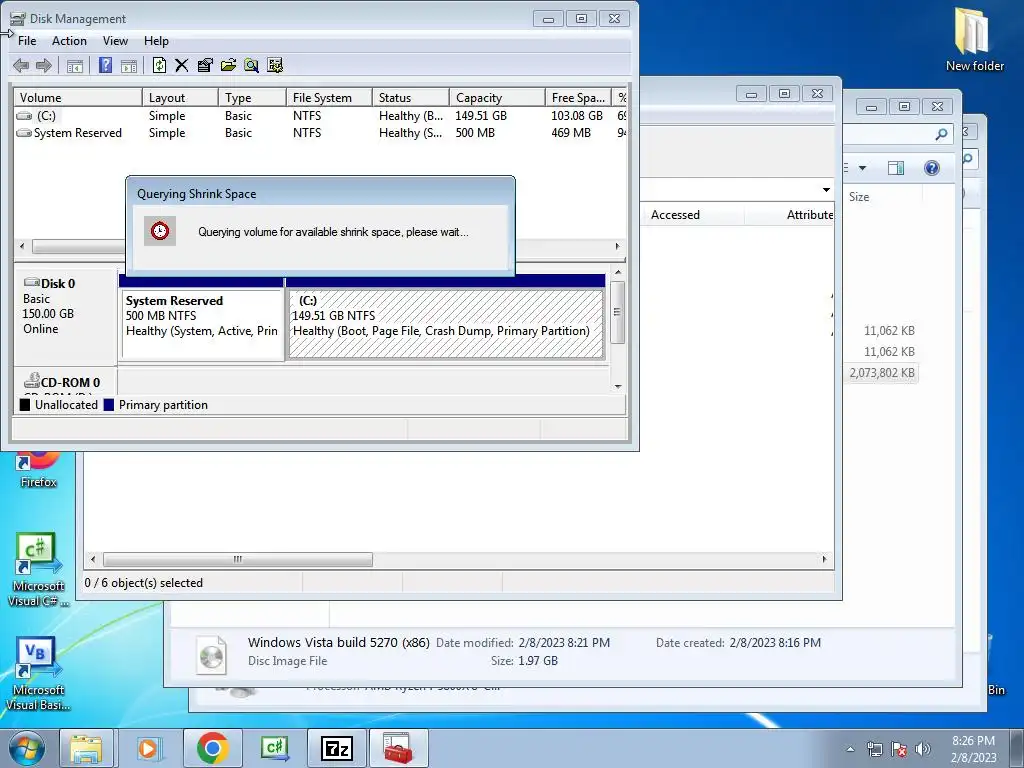
Task: Click the disk pane scroll down arrow
Action: (x=618, y=387)
